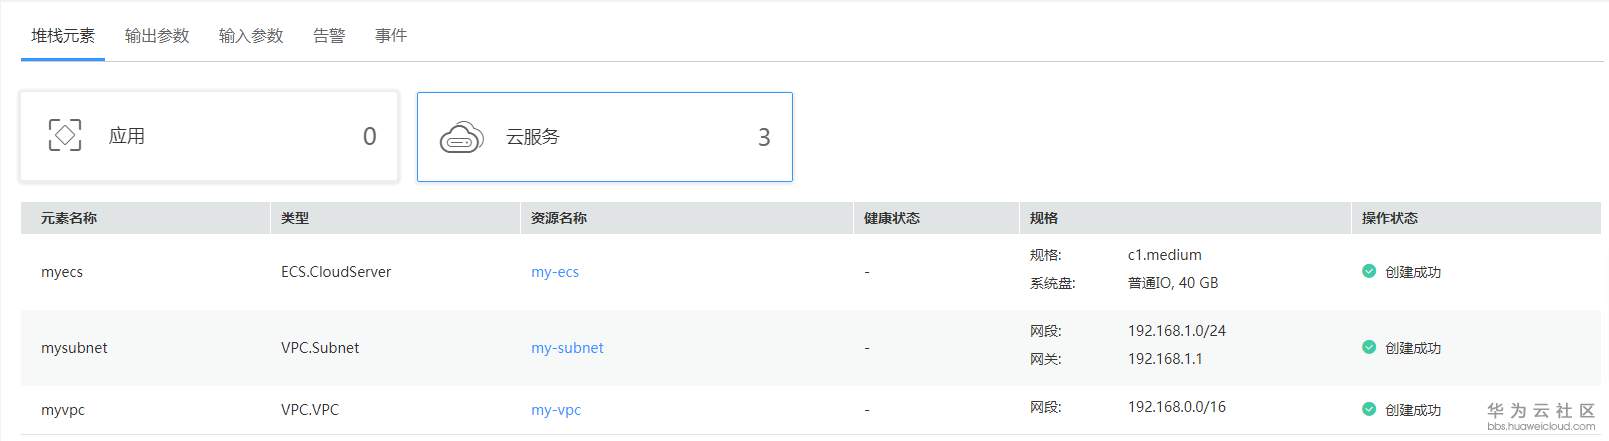
Task: Click the green success icon for myvpc
Action: tap(1369, 409)
